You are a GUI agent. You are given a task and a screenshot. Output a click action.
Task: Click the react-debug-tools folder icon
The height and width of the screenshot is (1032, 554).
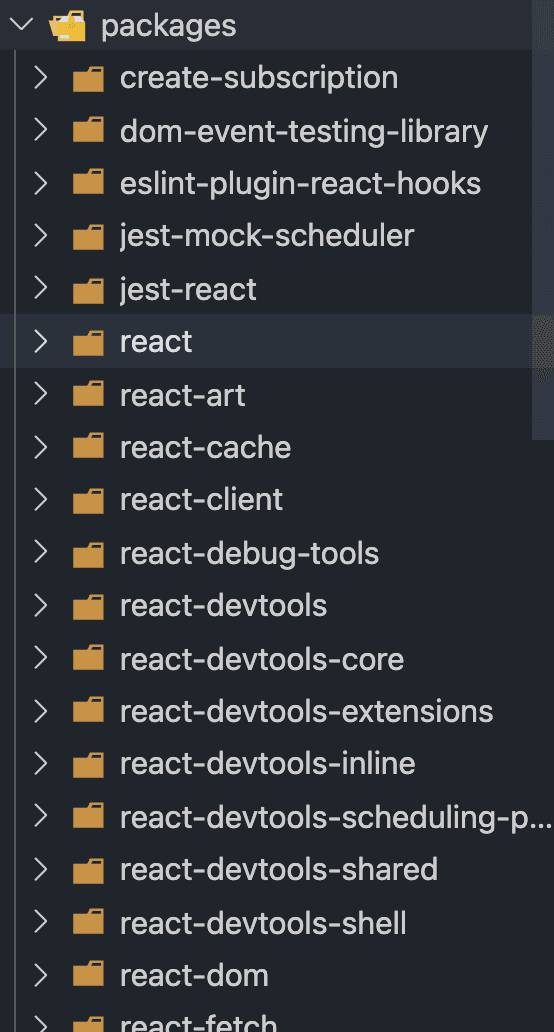88,554
